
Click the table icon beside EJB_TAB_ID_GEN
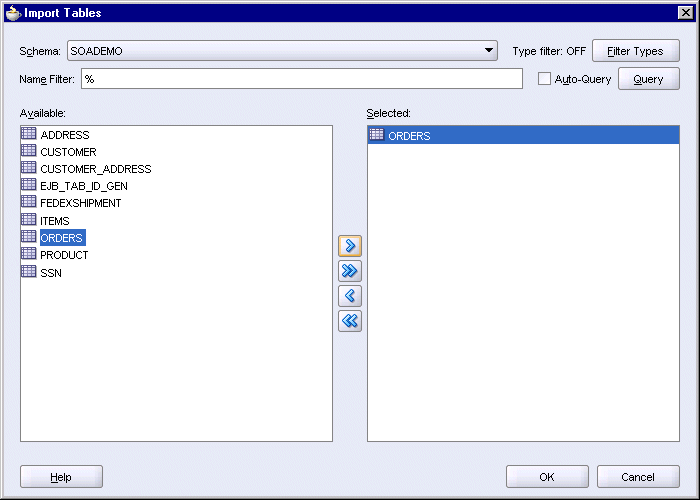pyautogui.click(x=29, y=184)
